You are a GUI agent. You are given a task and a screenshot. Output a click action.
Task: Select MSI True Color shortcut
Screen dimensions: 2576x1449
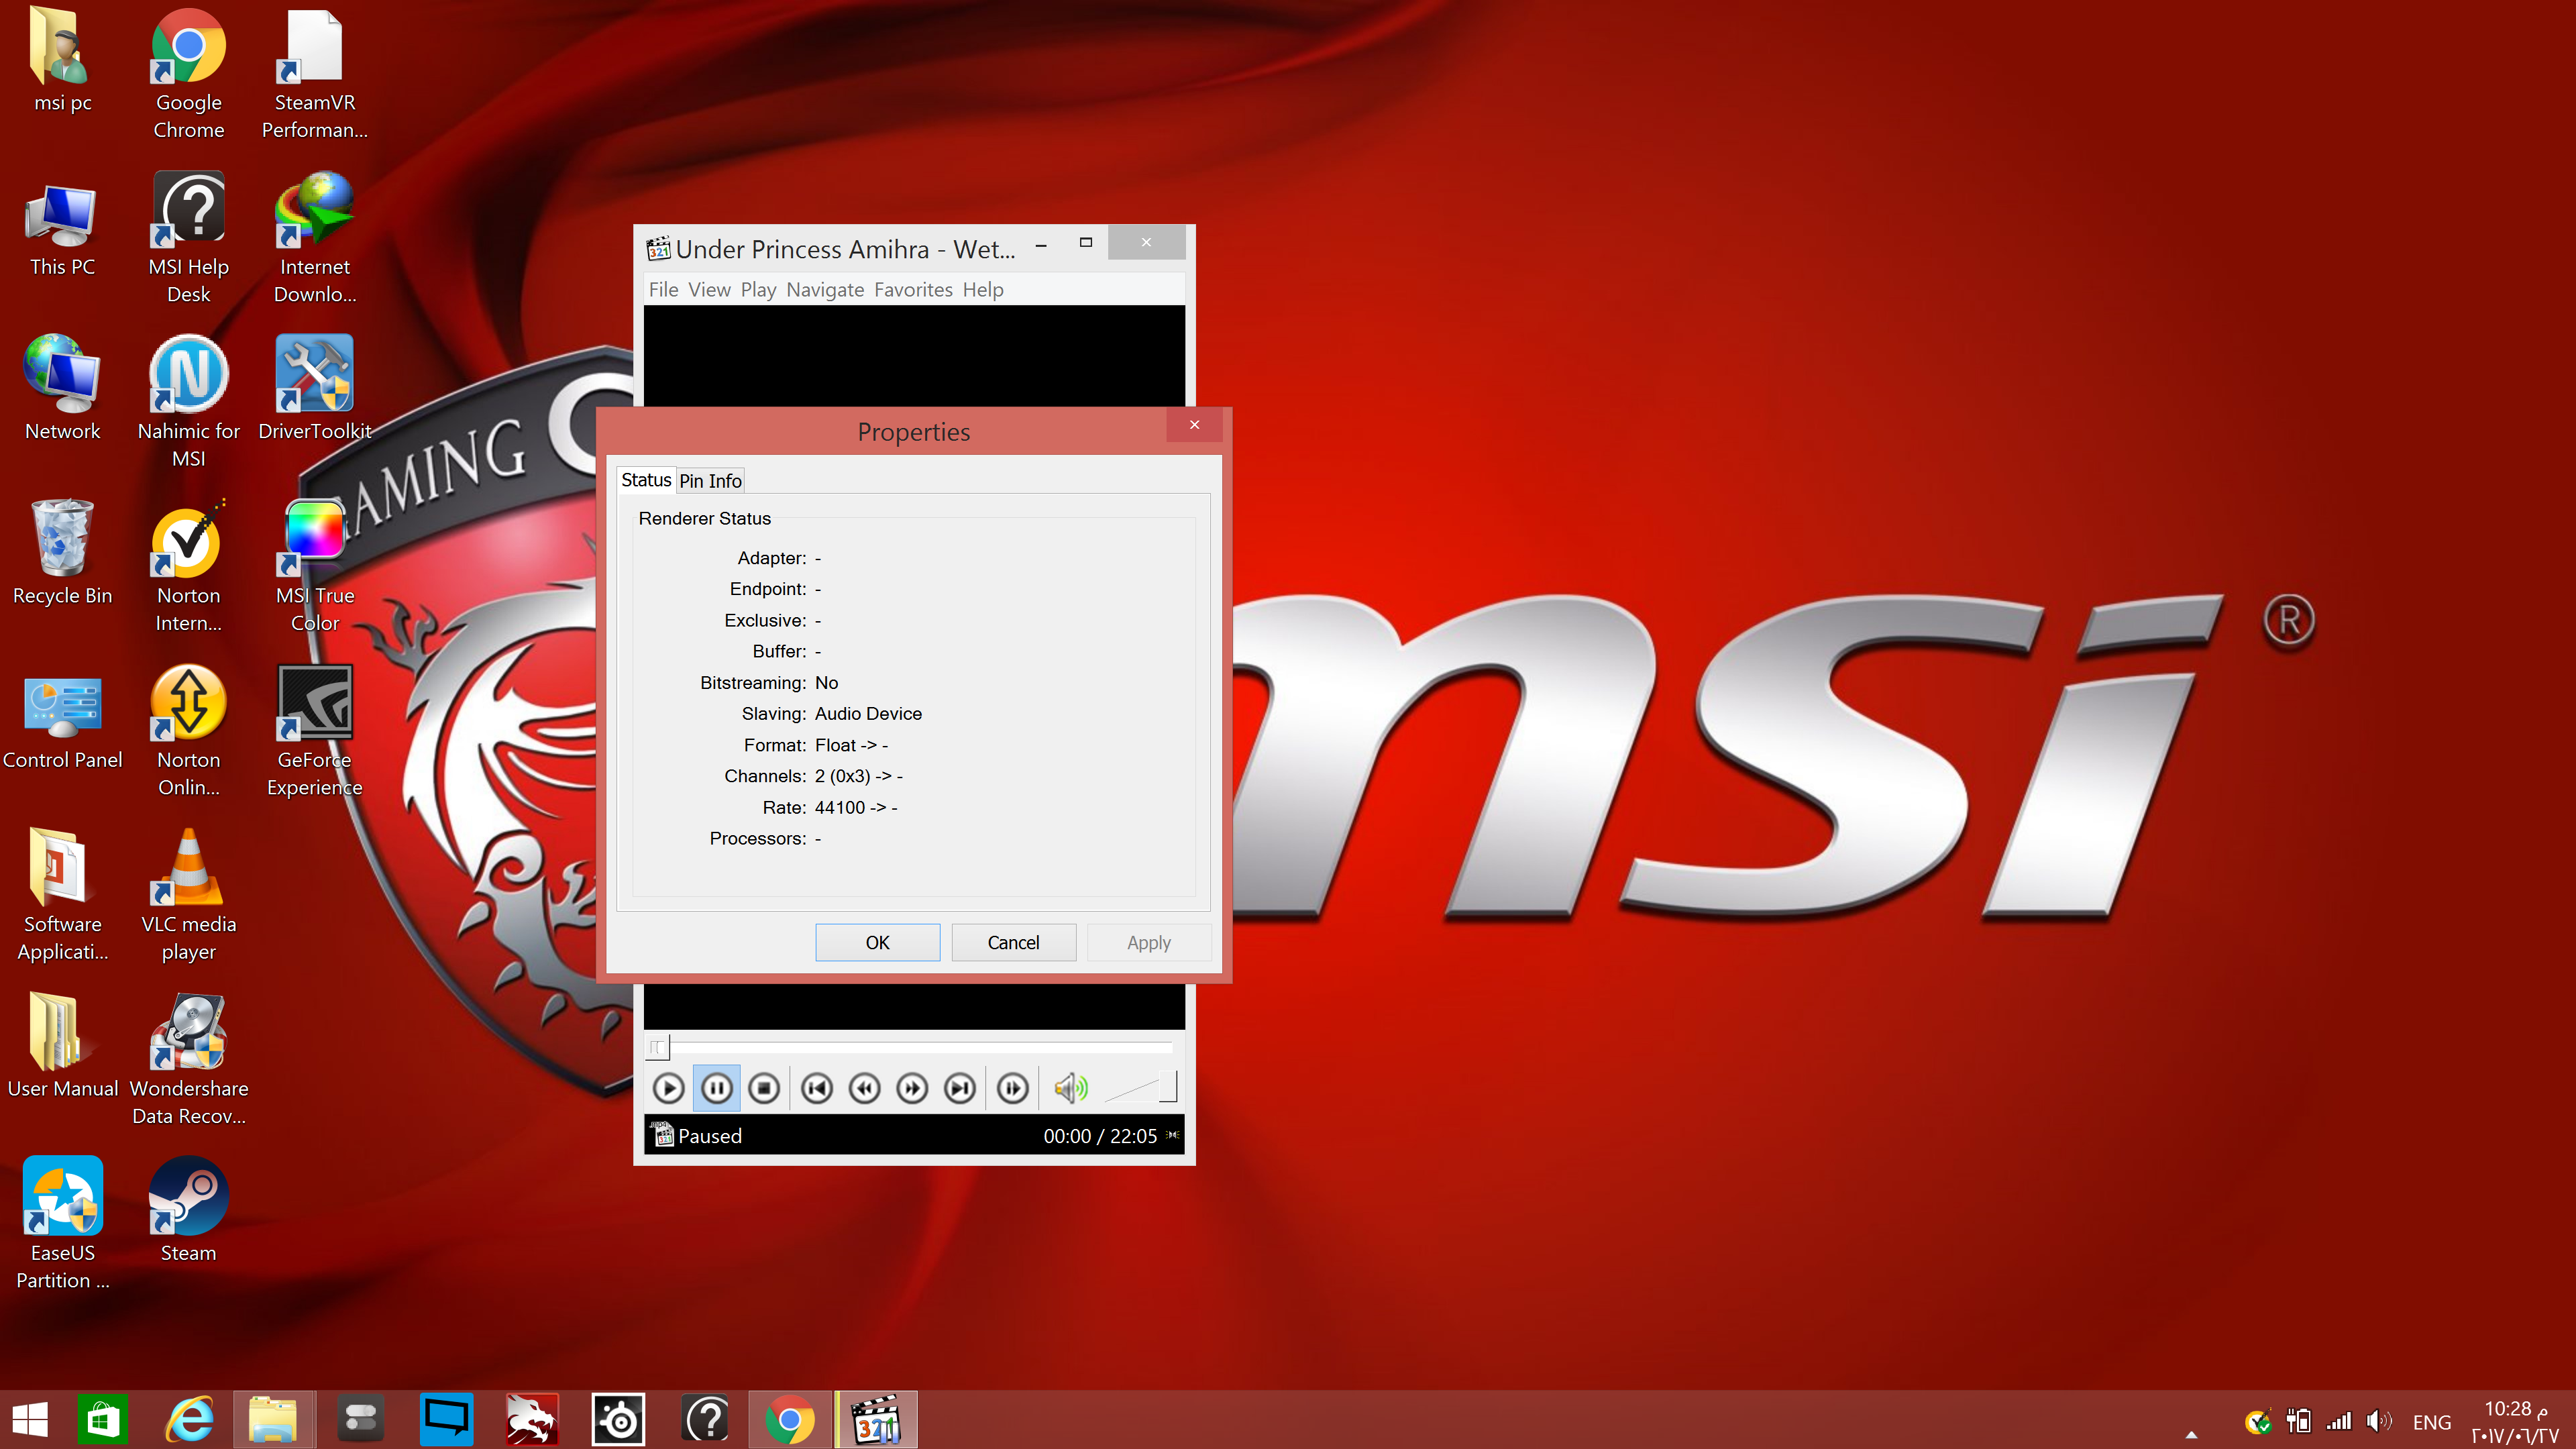(x=314, y=567)
